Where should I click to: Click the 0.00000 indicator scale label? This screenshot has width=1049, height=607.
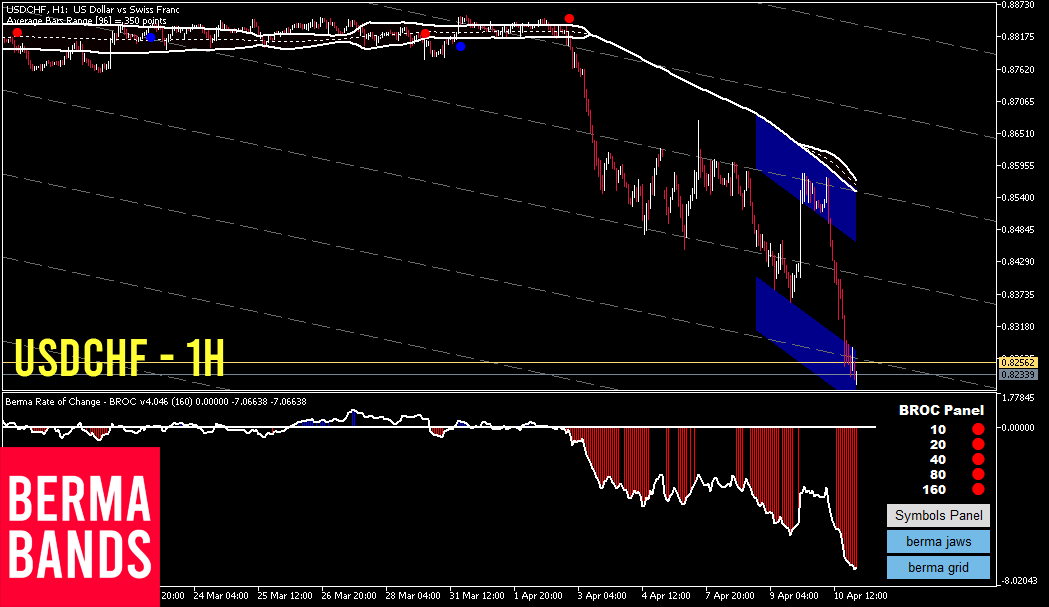coord(1018,427)
